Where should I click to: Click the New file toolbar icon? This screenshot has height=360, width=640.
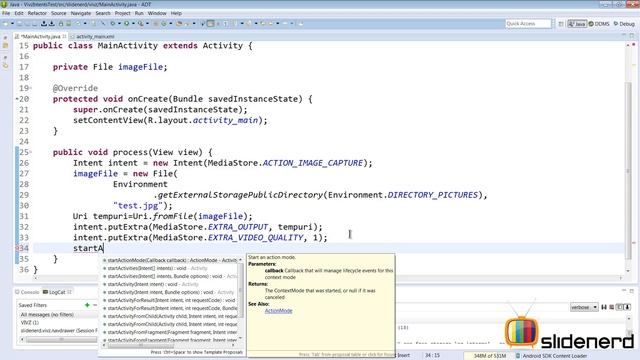pyautogui.click(x=6, y=24)
